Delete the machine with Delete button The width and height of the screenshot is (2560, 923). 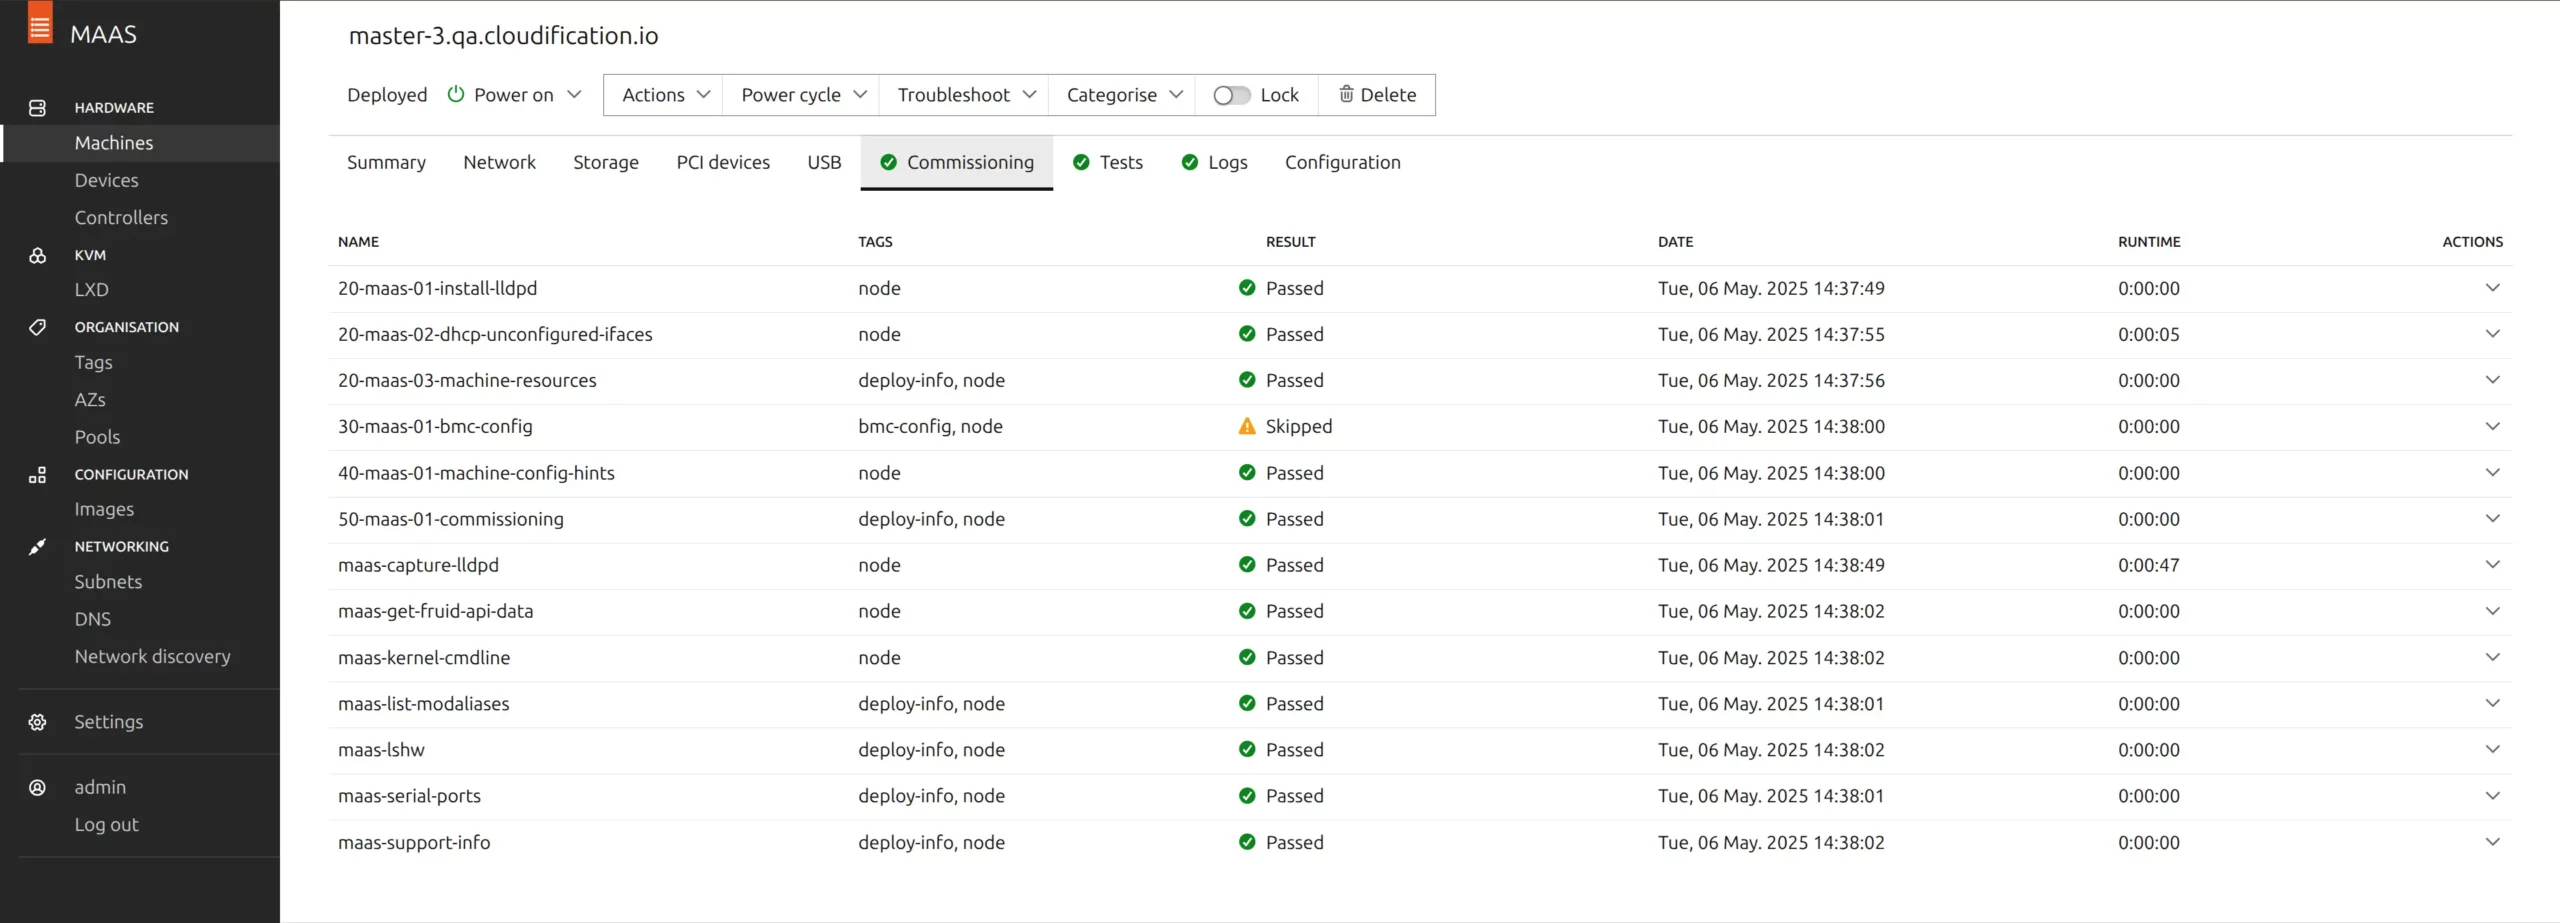[1377, 95]
